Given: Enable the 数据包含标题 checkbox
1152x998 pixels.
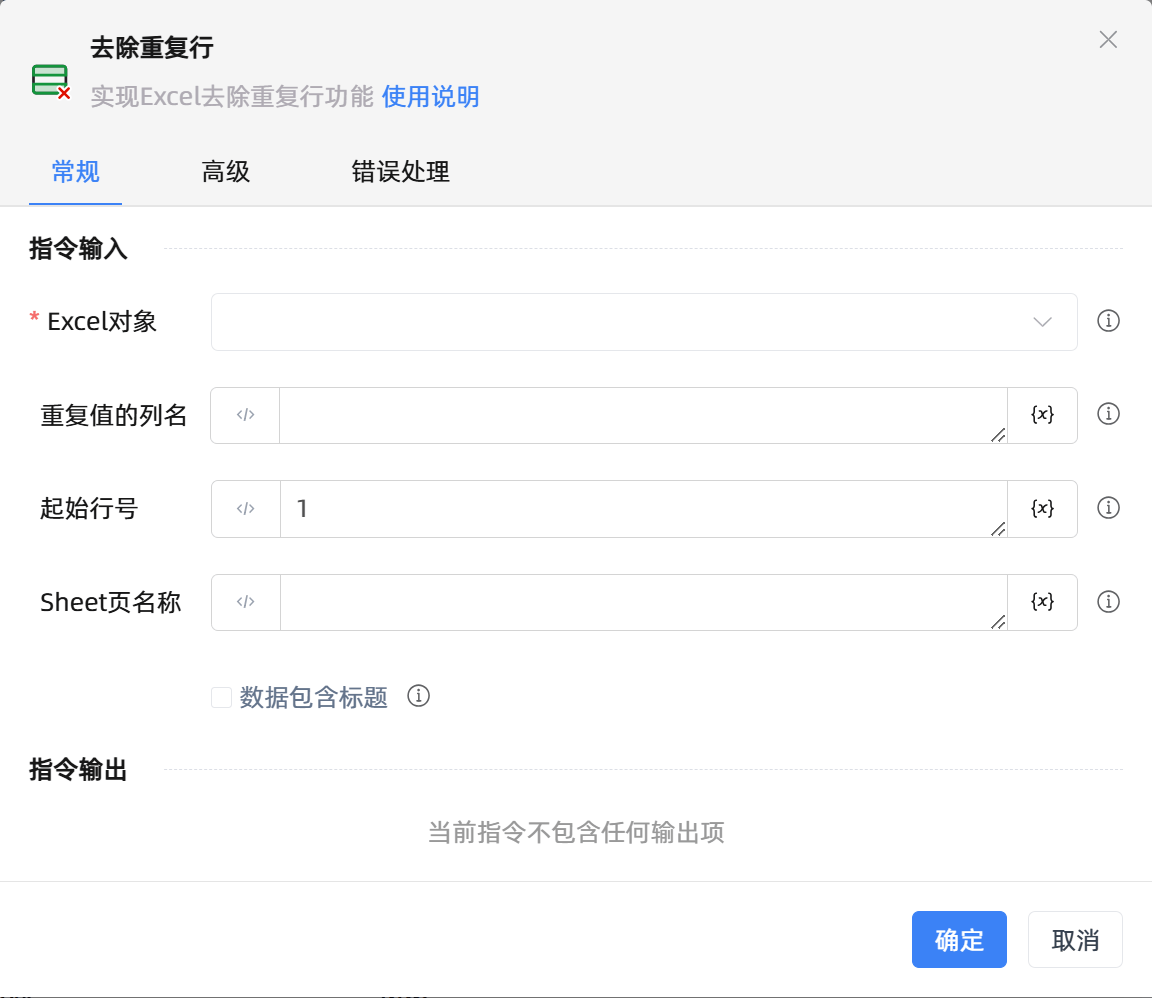Looking at the screenshot, I should click(222, 697).
